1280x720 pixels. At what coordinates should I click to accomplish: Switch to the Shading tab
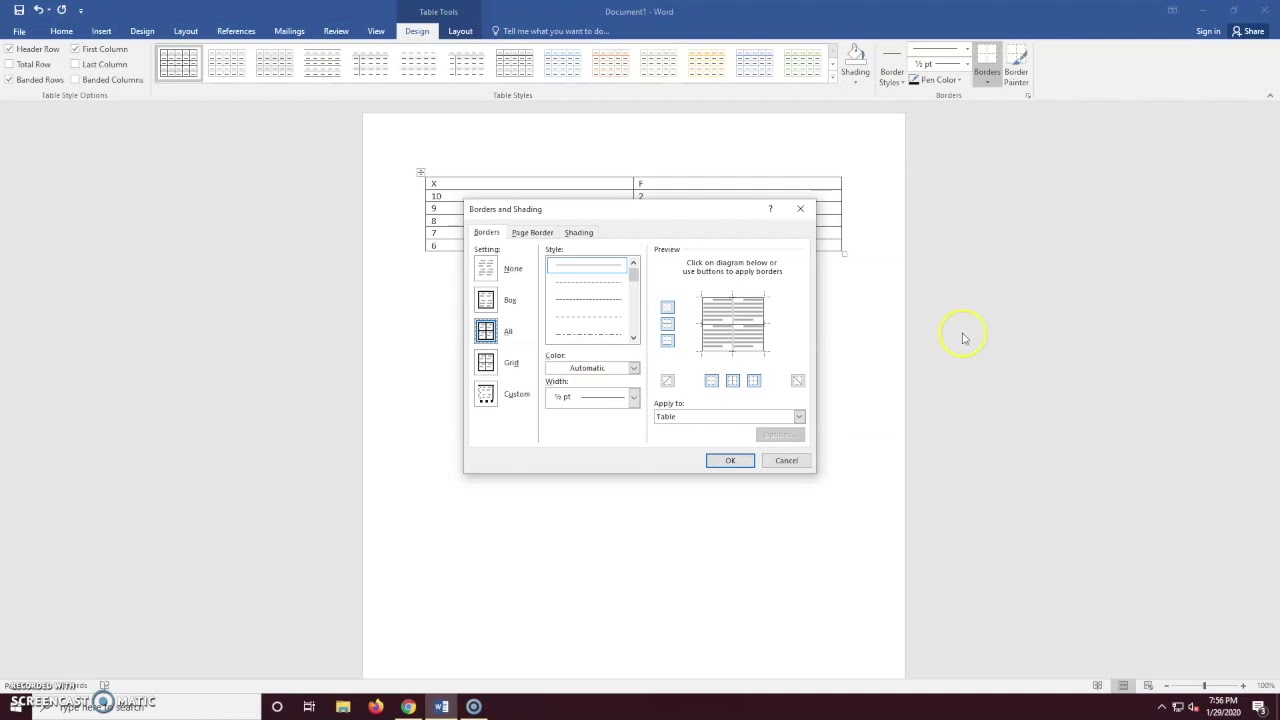579,232
